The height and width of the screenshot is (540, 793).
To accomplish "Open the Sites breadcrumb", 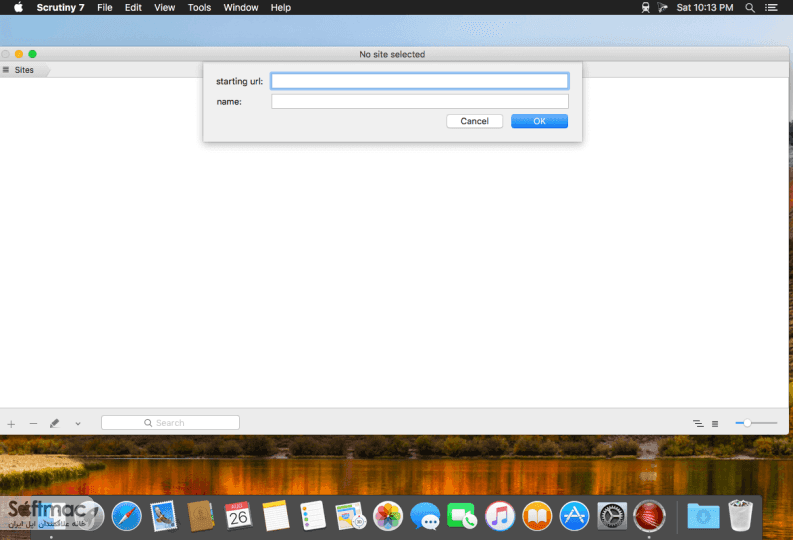I will (24, 70).
